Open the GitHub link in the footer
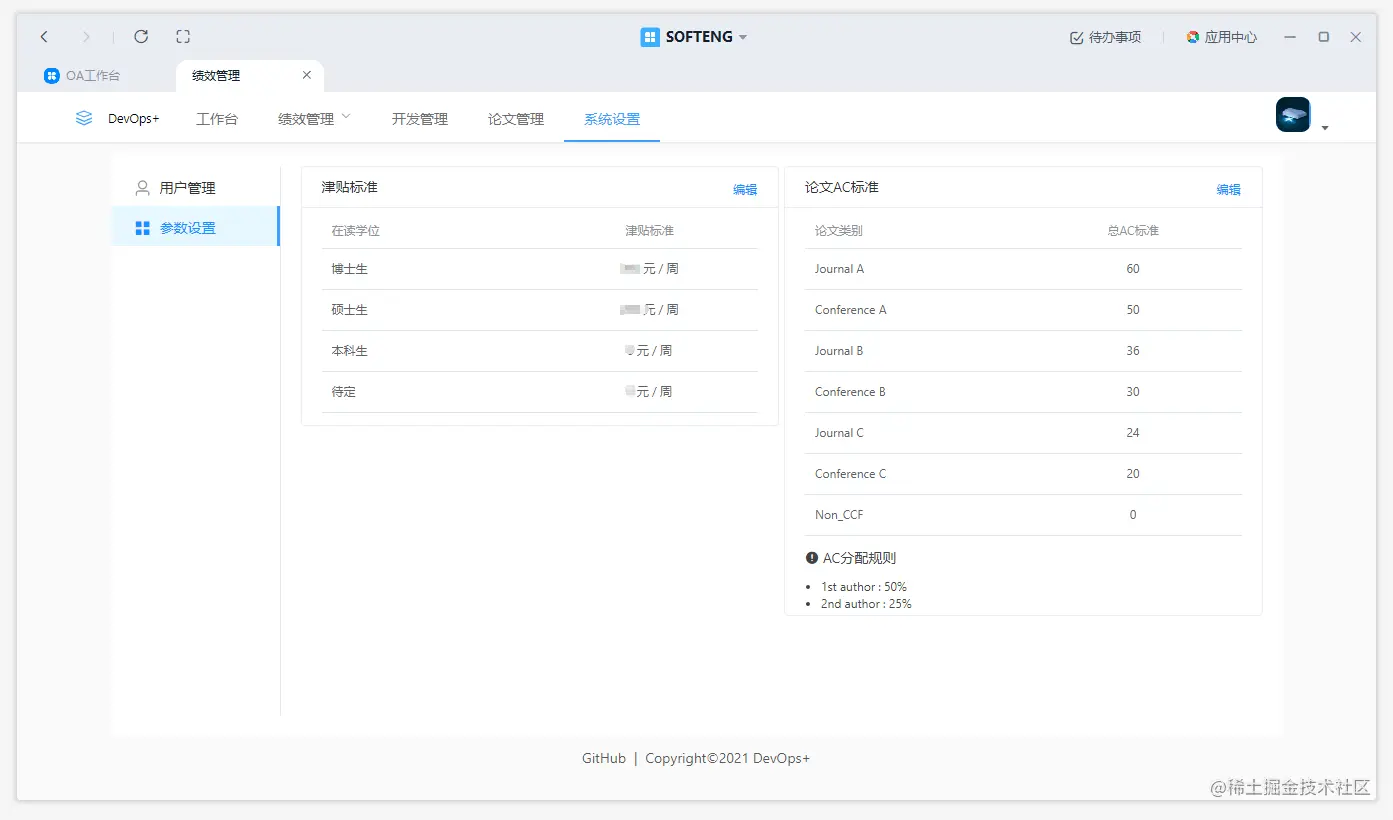Screen dimensions: 1393x820 [603, 758]
